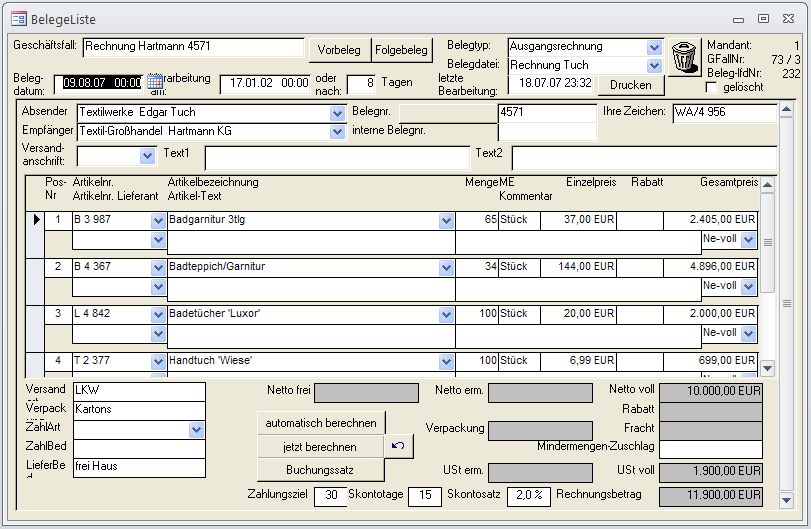Screen dimensions: 811x529
Task: Click the Gesamtpreis 2.000,00 EUR cell
Action: [x=710, y=313]
